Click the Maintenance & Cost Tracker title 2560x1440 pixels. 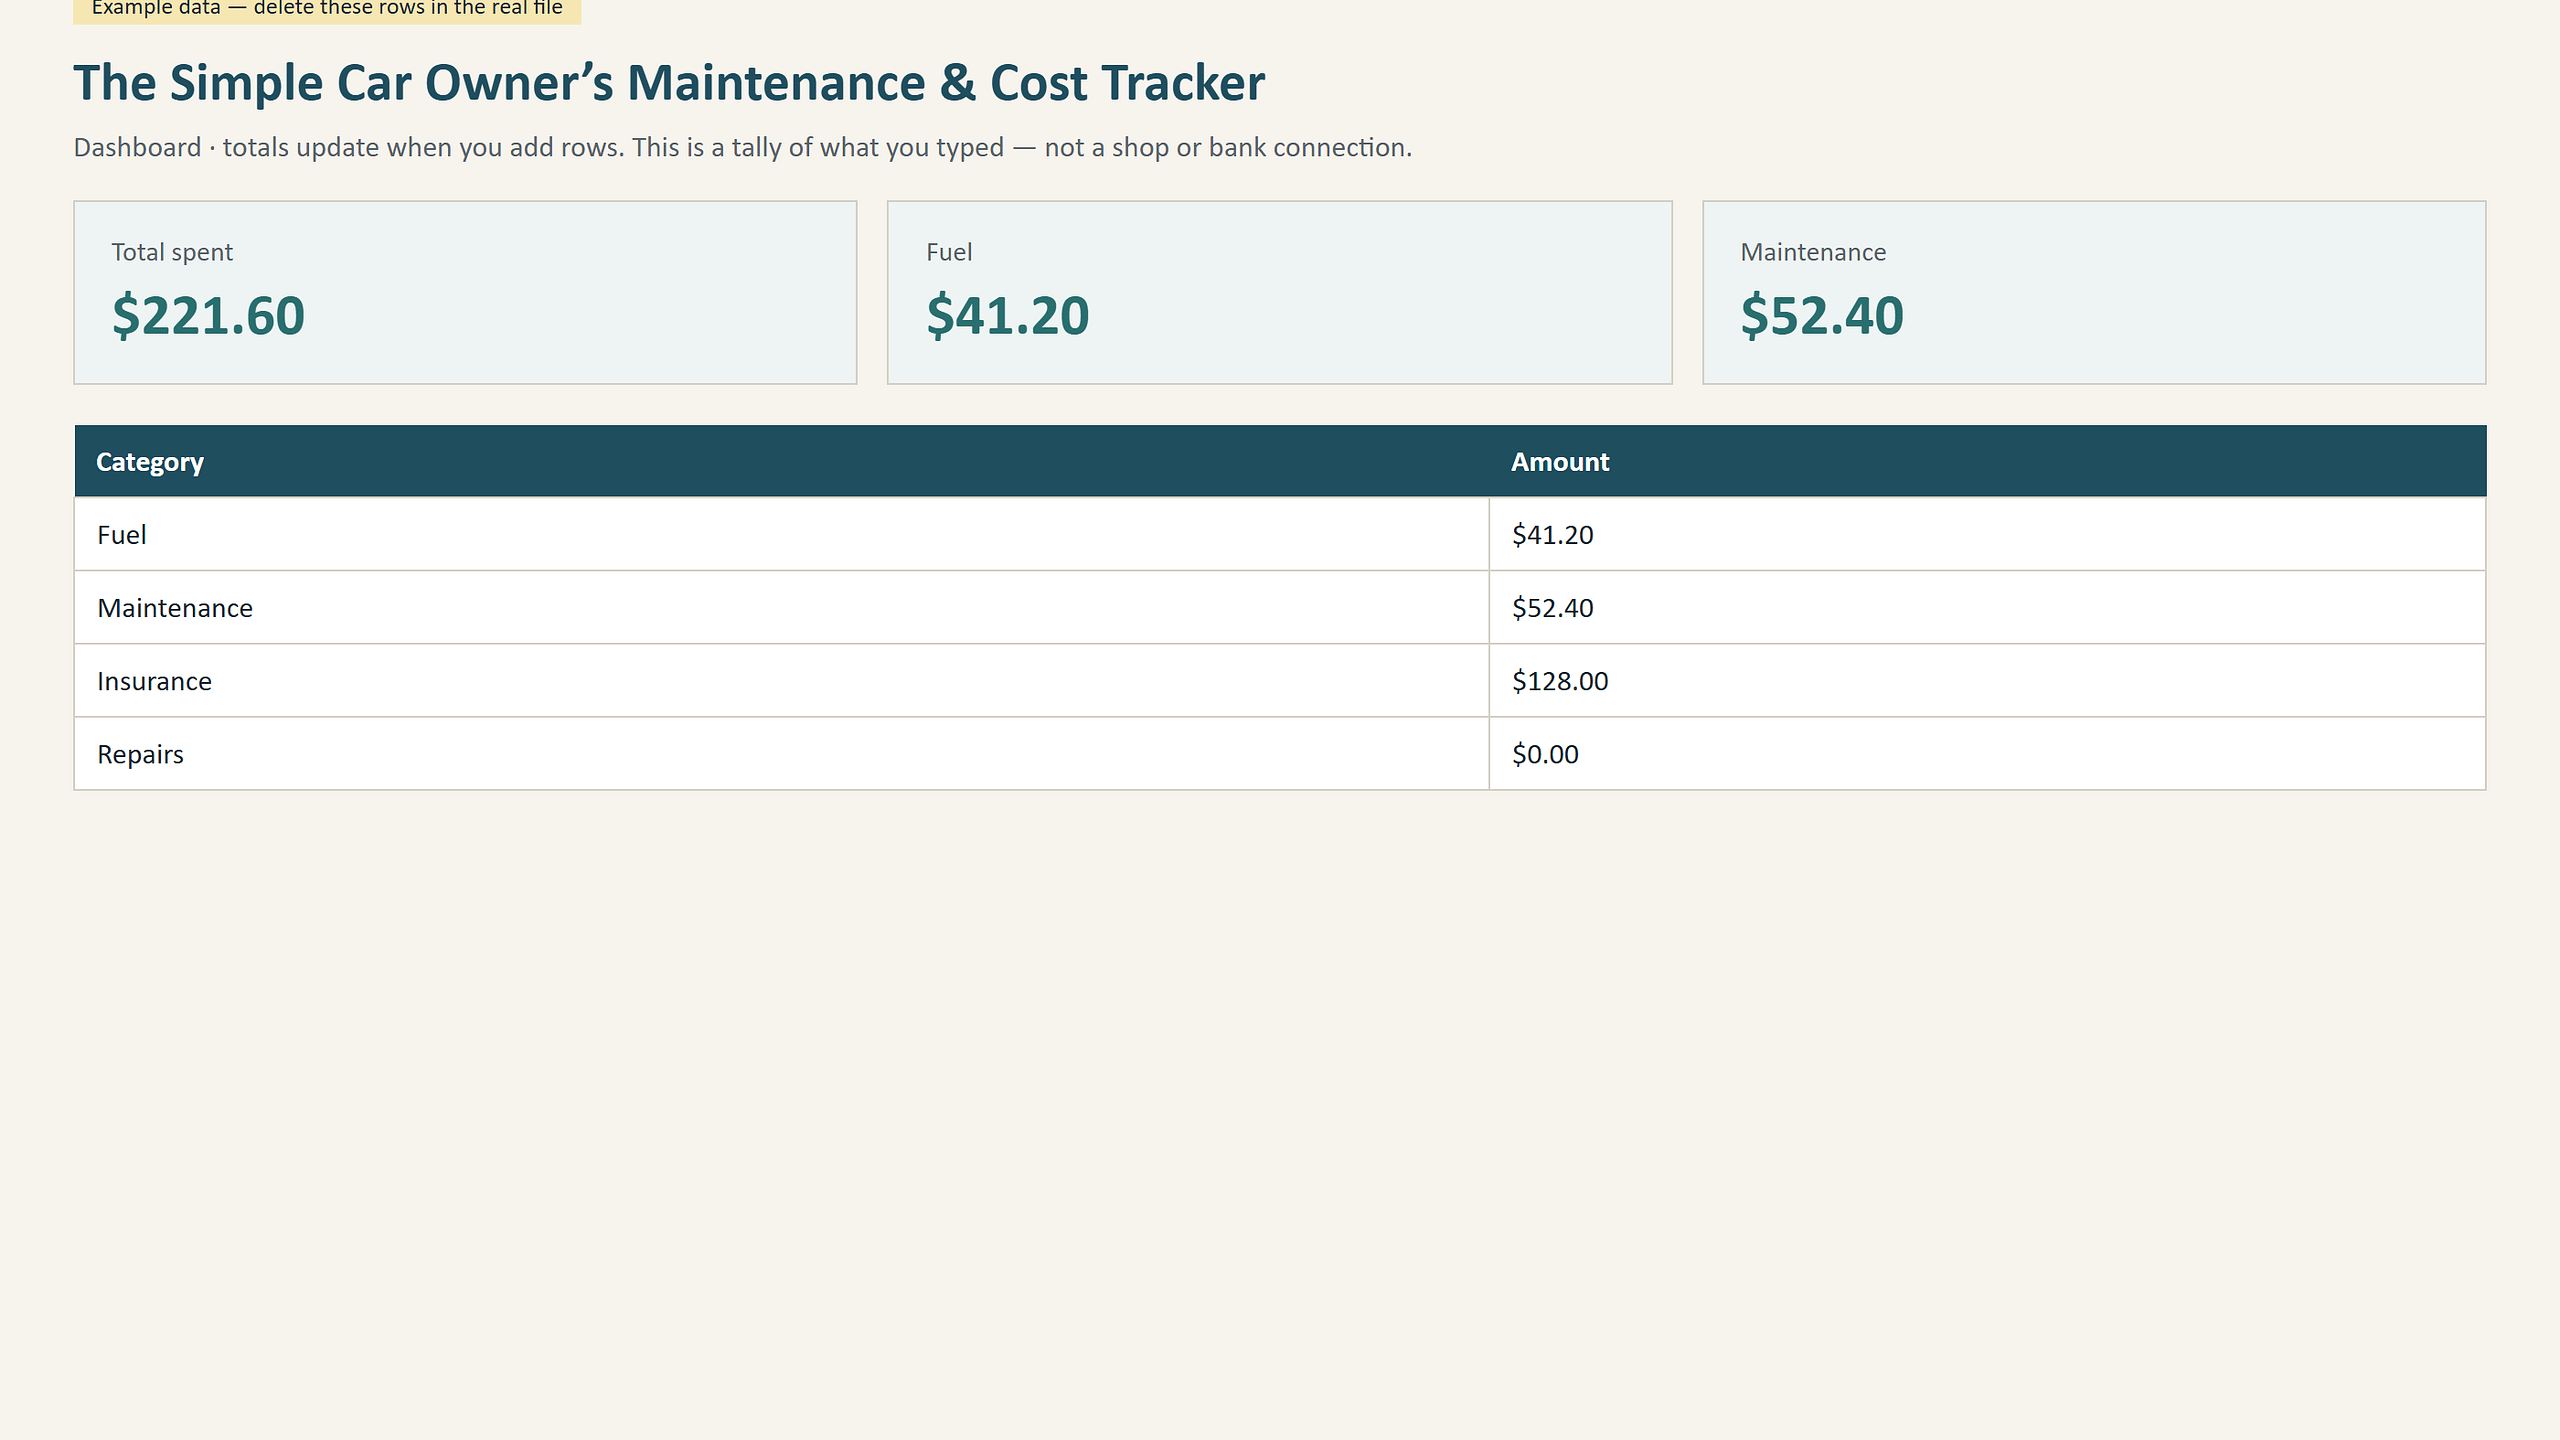669,83
